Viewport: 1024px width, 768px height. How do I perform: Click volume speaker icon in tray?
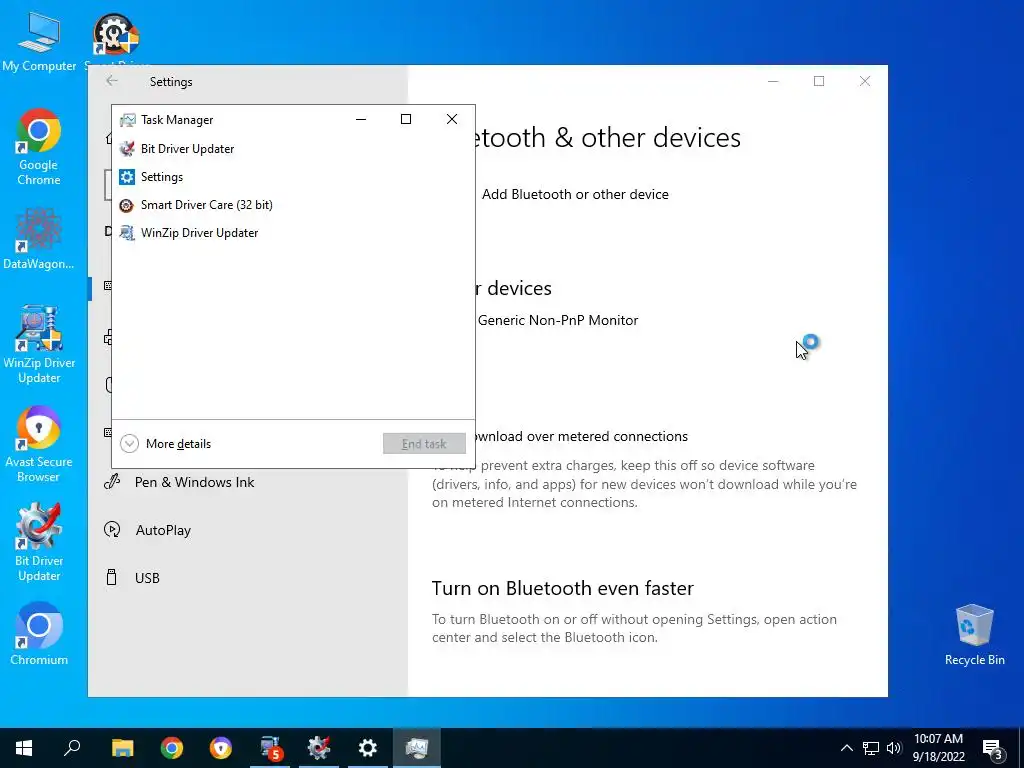(x=894, y=748)
